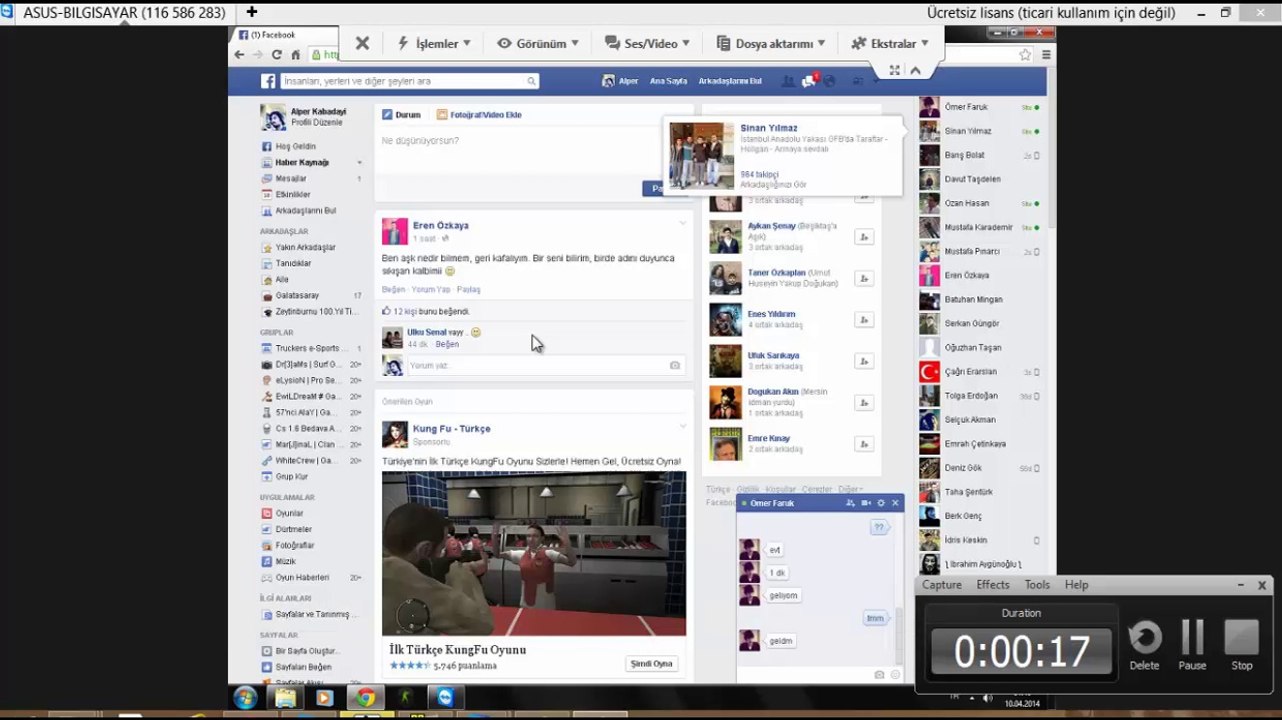Attach photo to comment via camera icon
Image resolution: width=1282 pixels, height=720 pixels.
click(x=675, y=366)
